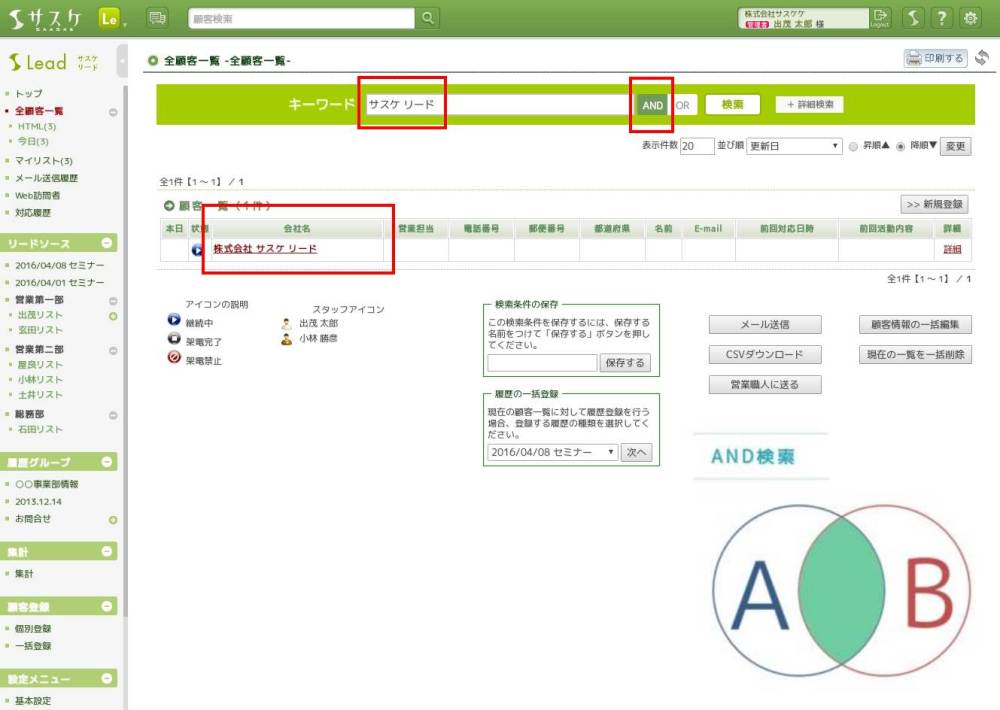1000x710 pixels.
Task: Focus the 顧客検索 header search box
Action: point(302,18)
